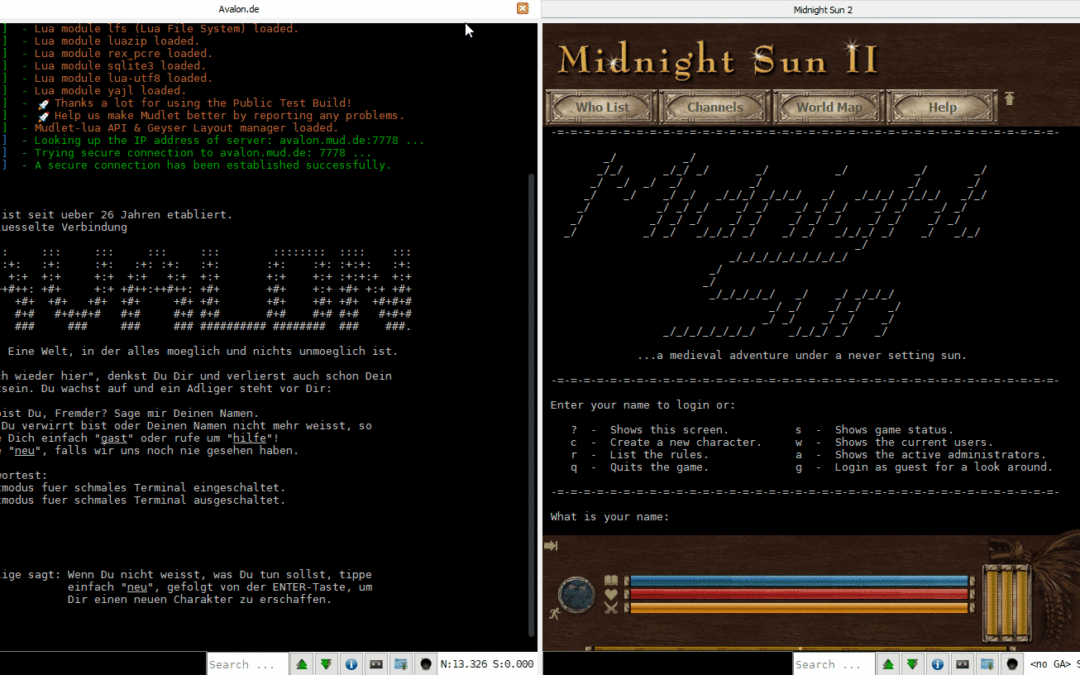The image size is (1080, 675).
Task: Toggle the replay recording icon in Midnight Sun toolbar
Action: (x=962, y=664)
